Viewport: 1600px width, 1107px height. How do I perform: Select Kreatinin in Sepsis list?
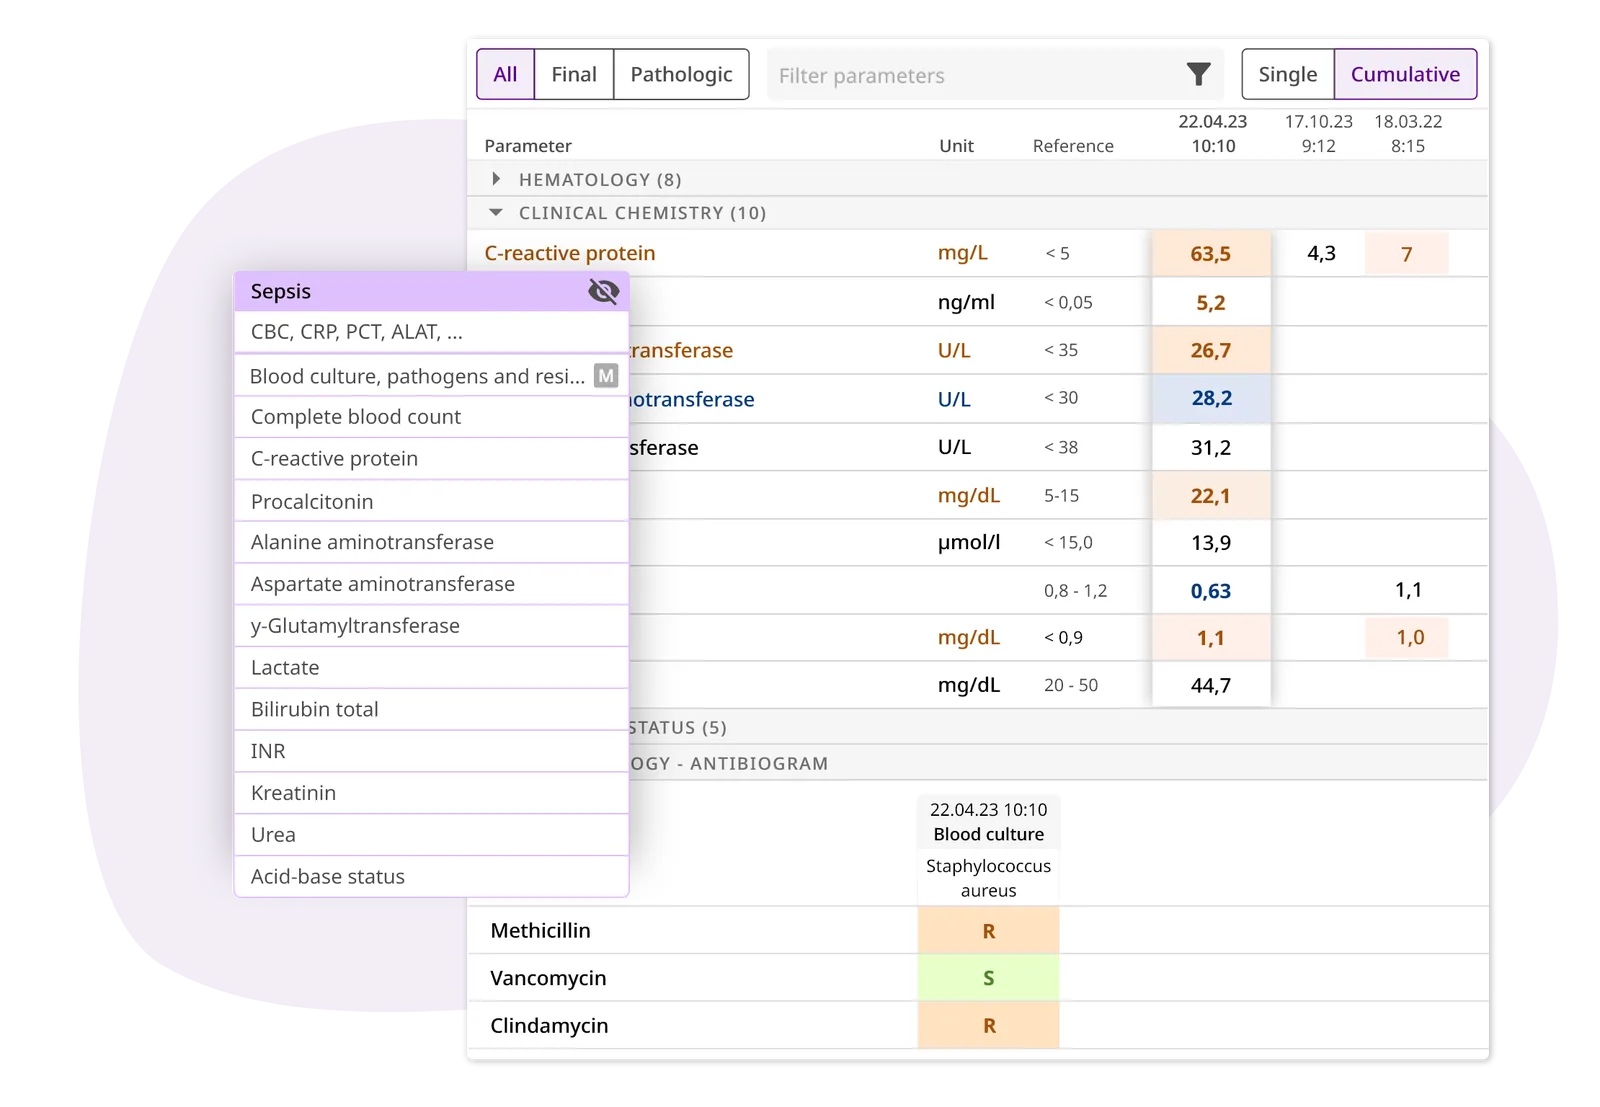tap(431, 793)
